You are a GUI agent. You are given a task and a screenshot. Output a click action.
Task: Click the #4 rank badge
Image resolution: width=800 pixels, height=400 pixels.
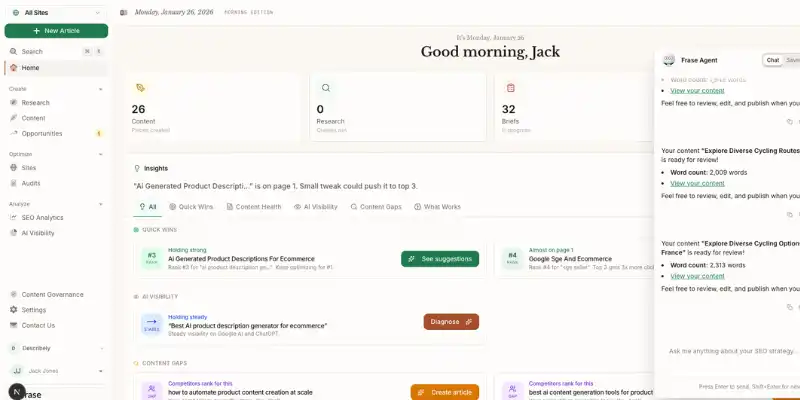point(512,258)
